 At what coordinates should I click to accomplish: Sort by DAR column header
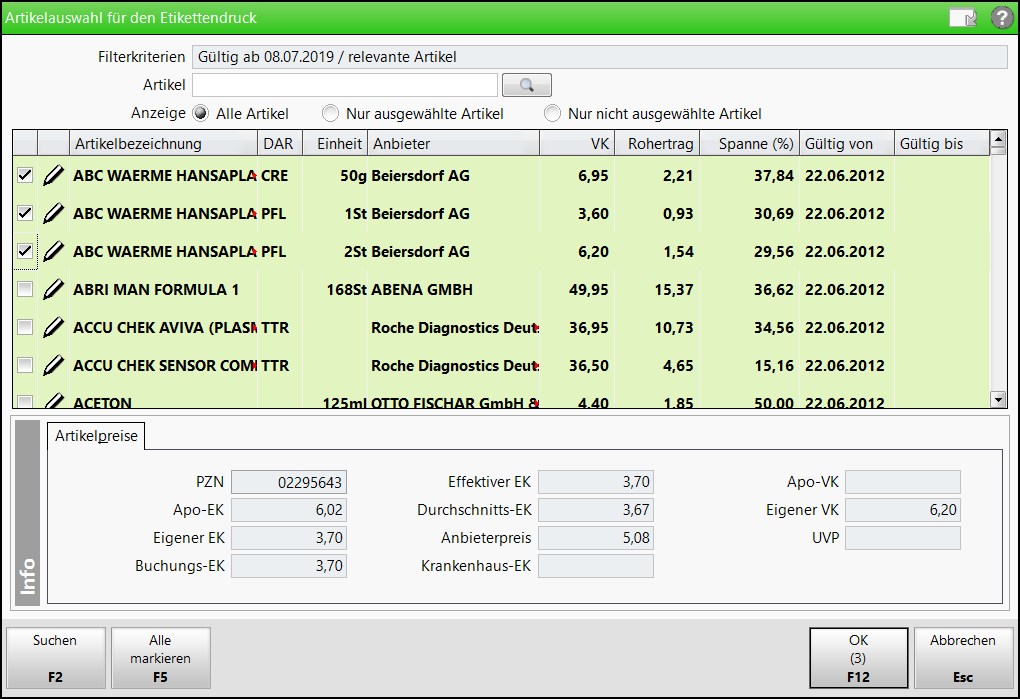pyautogui.click(x=280, y=144)
